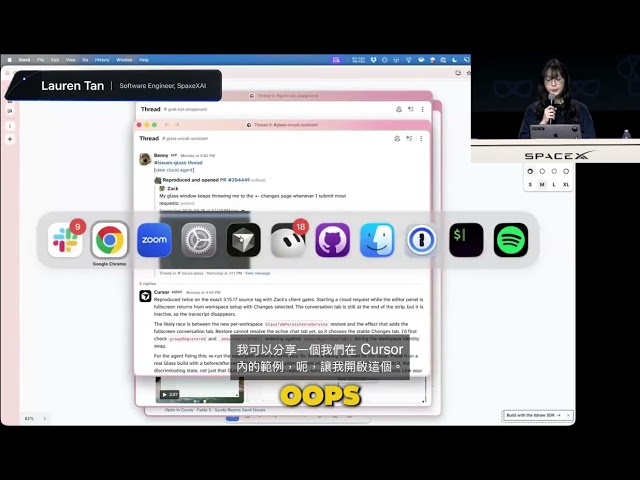This screenshot has height=480, width=640.
Task: Select the fourth circle style option
Action: pyautogui.click(x=566, y=171)
